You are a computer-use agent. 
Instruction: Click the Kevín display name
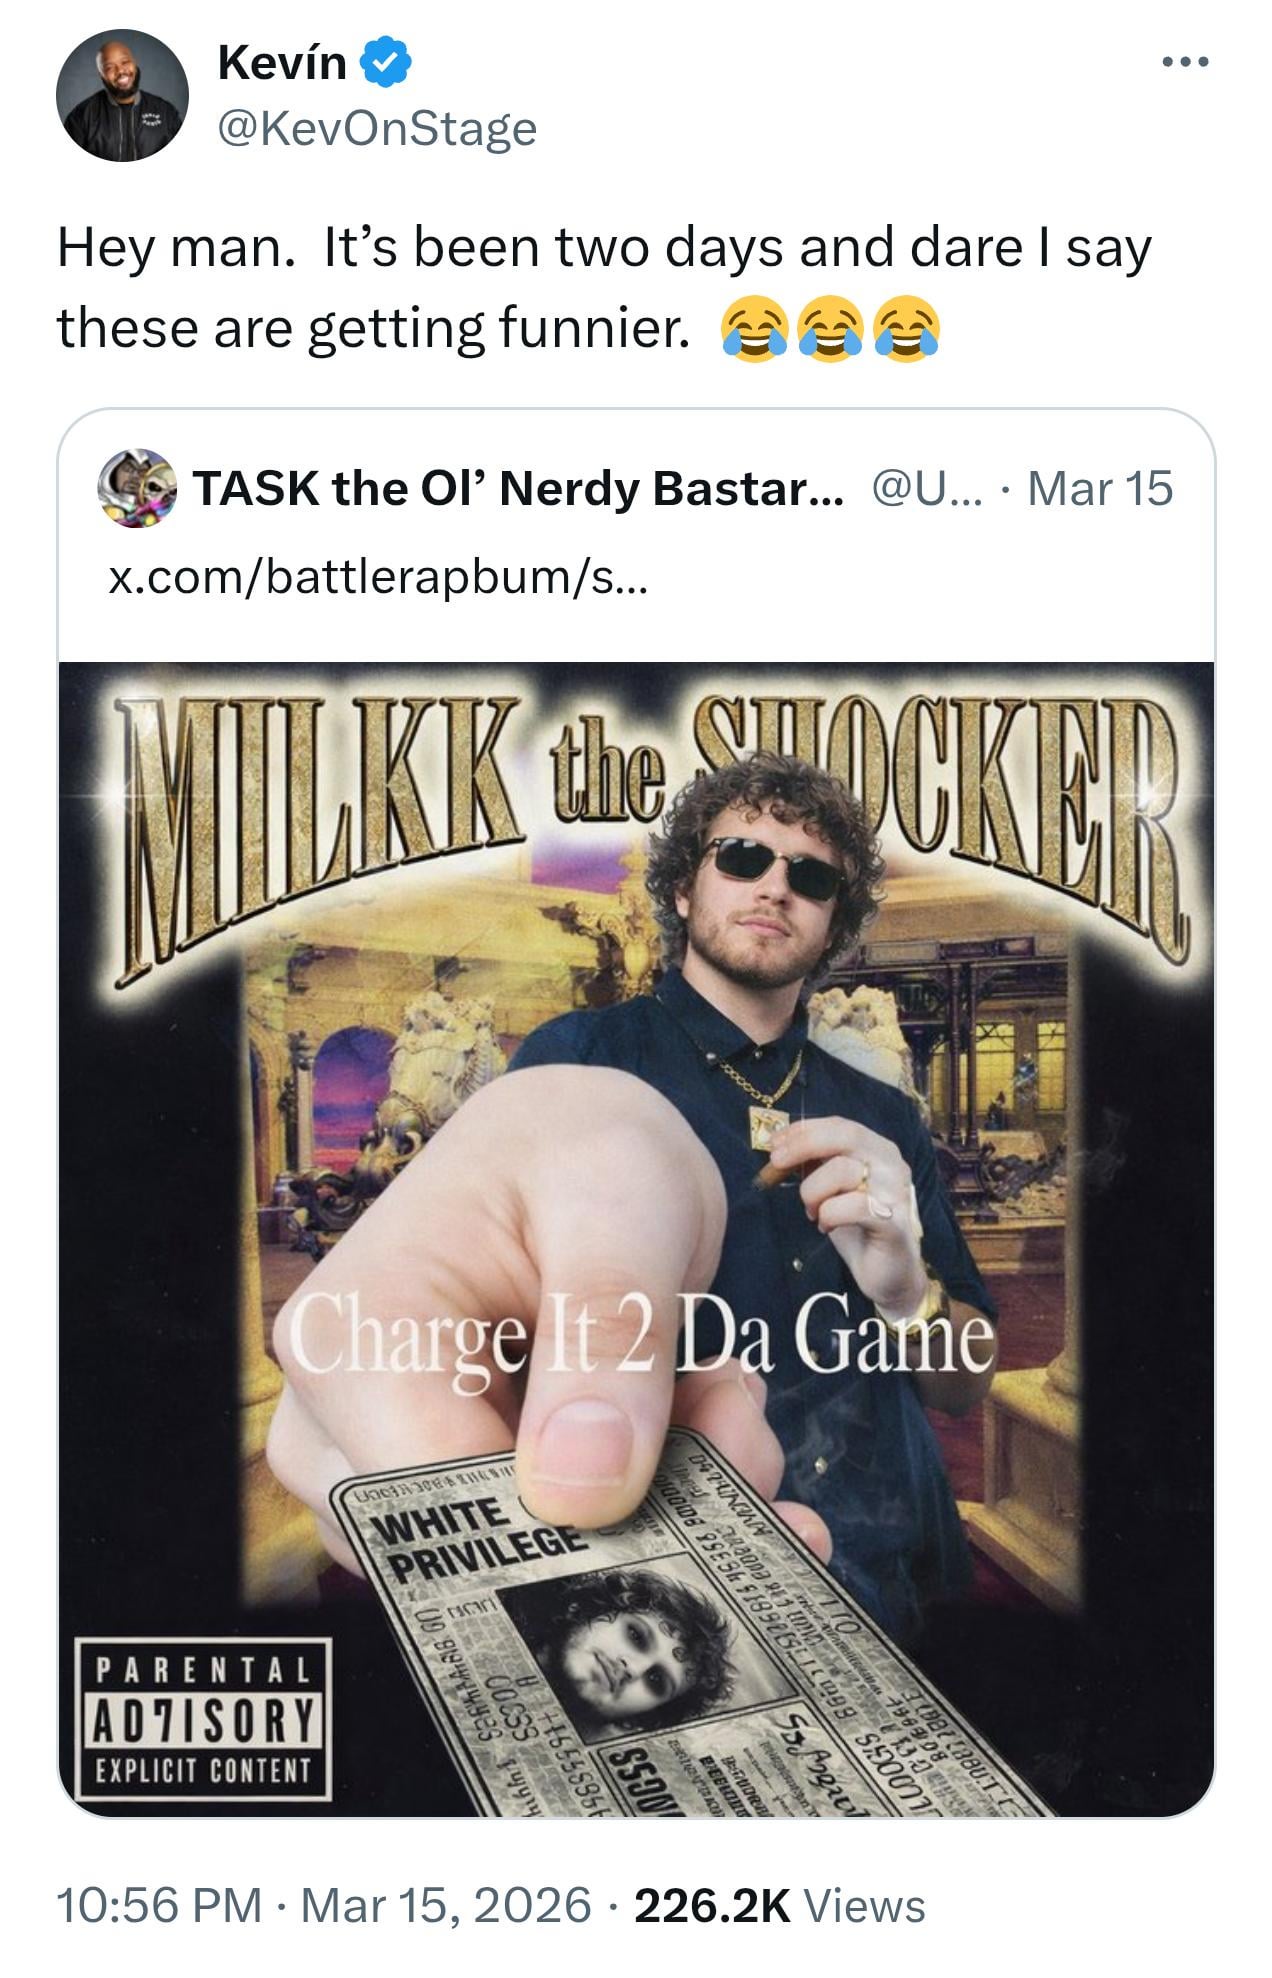click(281, 63)
